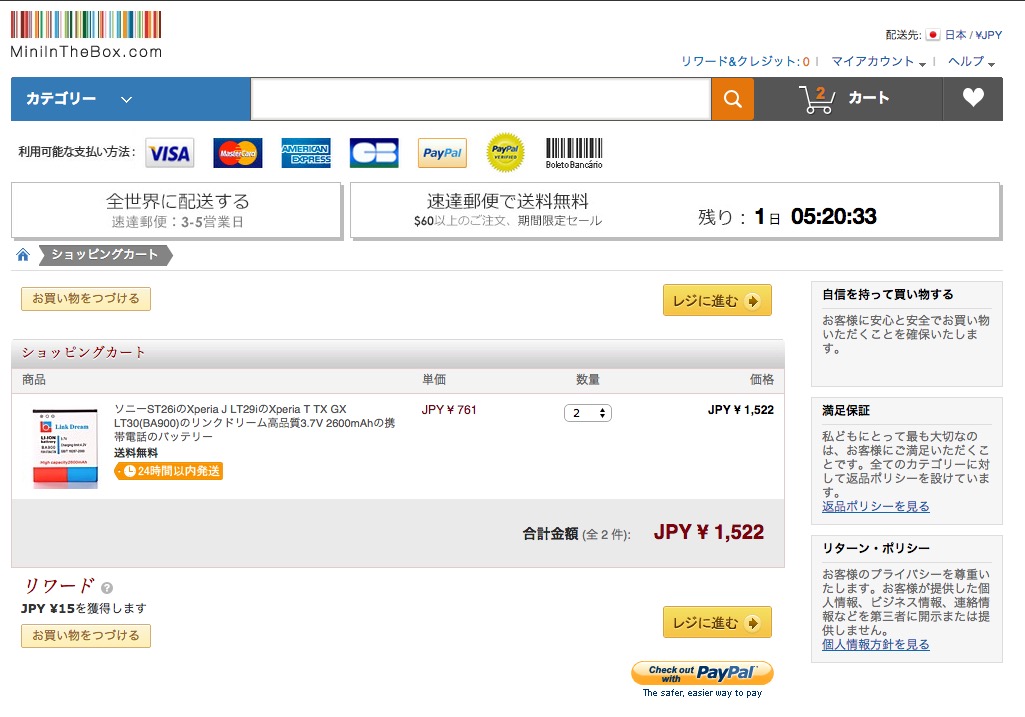Click the rewards help question mark icon
1025x717 pixels.
107,588
